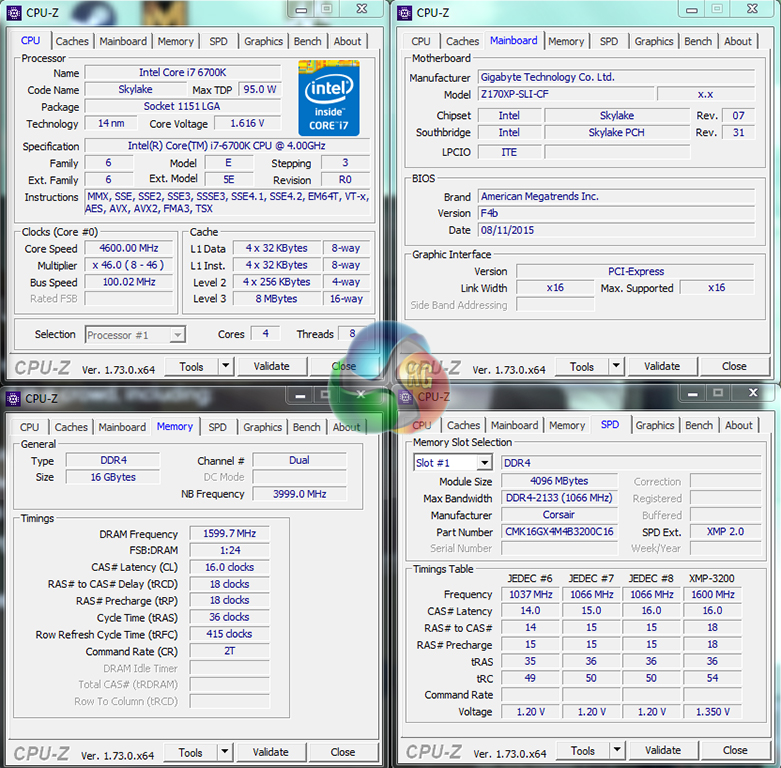This screenshot has height=768, width=781.
Task: Click CPU-Z title icon in the Memory window
Action: pyautogui.click(x=13, y=398)
